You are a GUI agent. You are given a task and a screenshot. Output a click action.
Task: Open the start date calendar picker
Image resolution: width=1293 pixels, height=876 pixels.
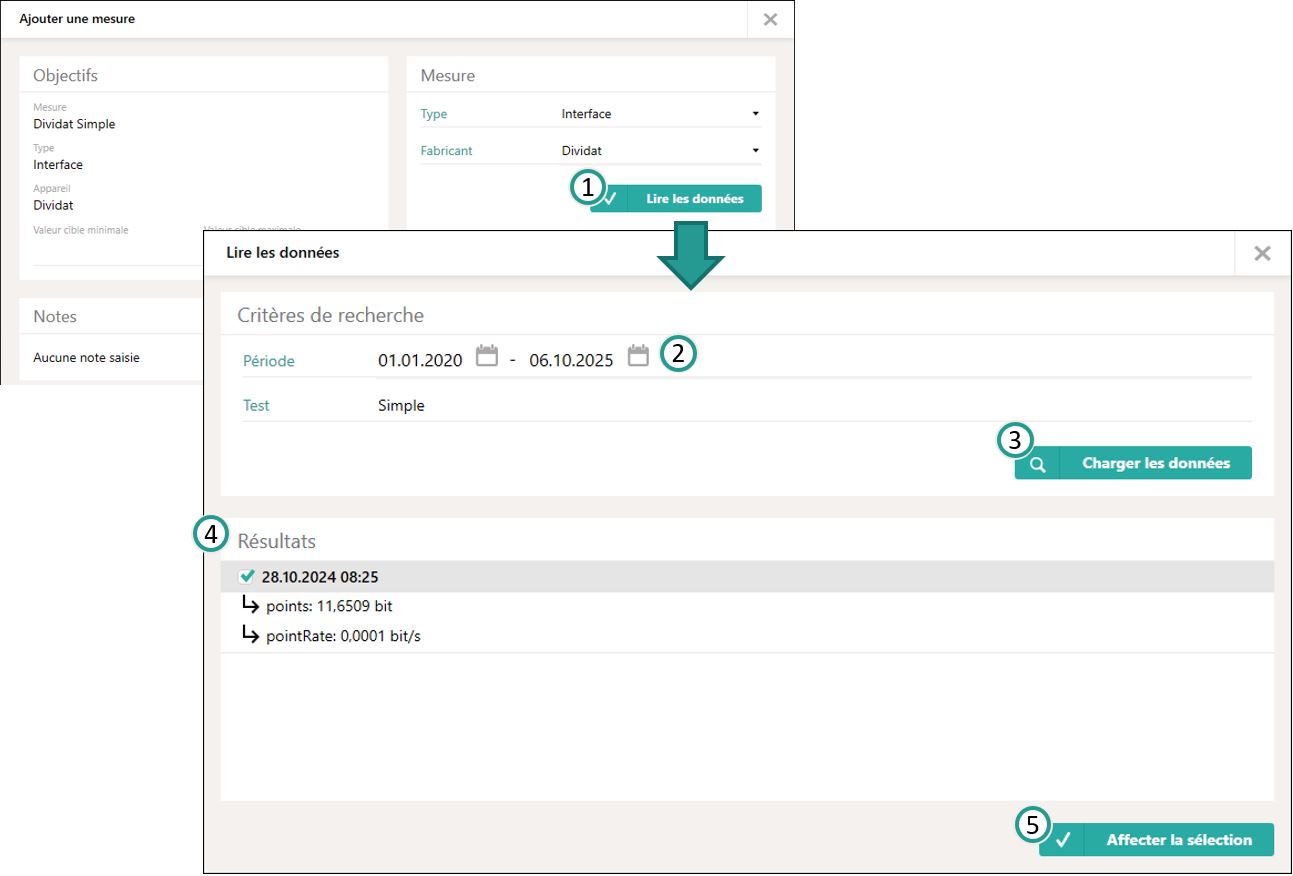pos(486,356)
